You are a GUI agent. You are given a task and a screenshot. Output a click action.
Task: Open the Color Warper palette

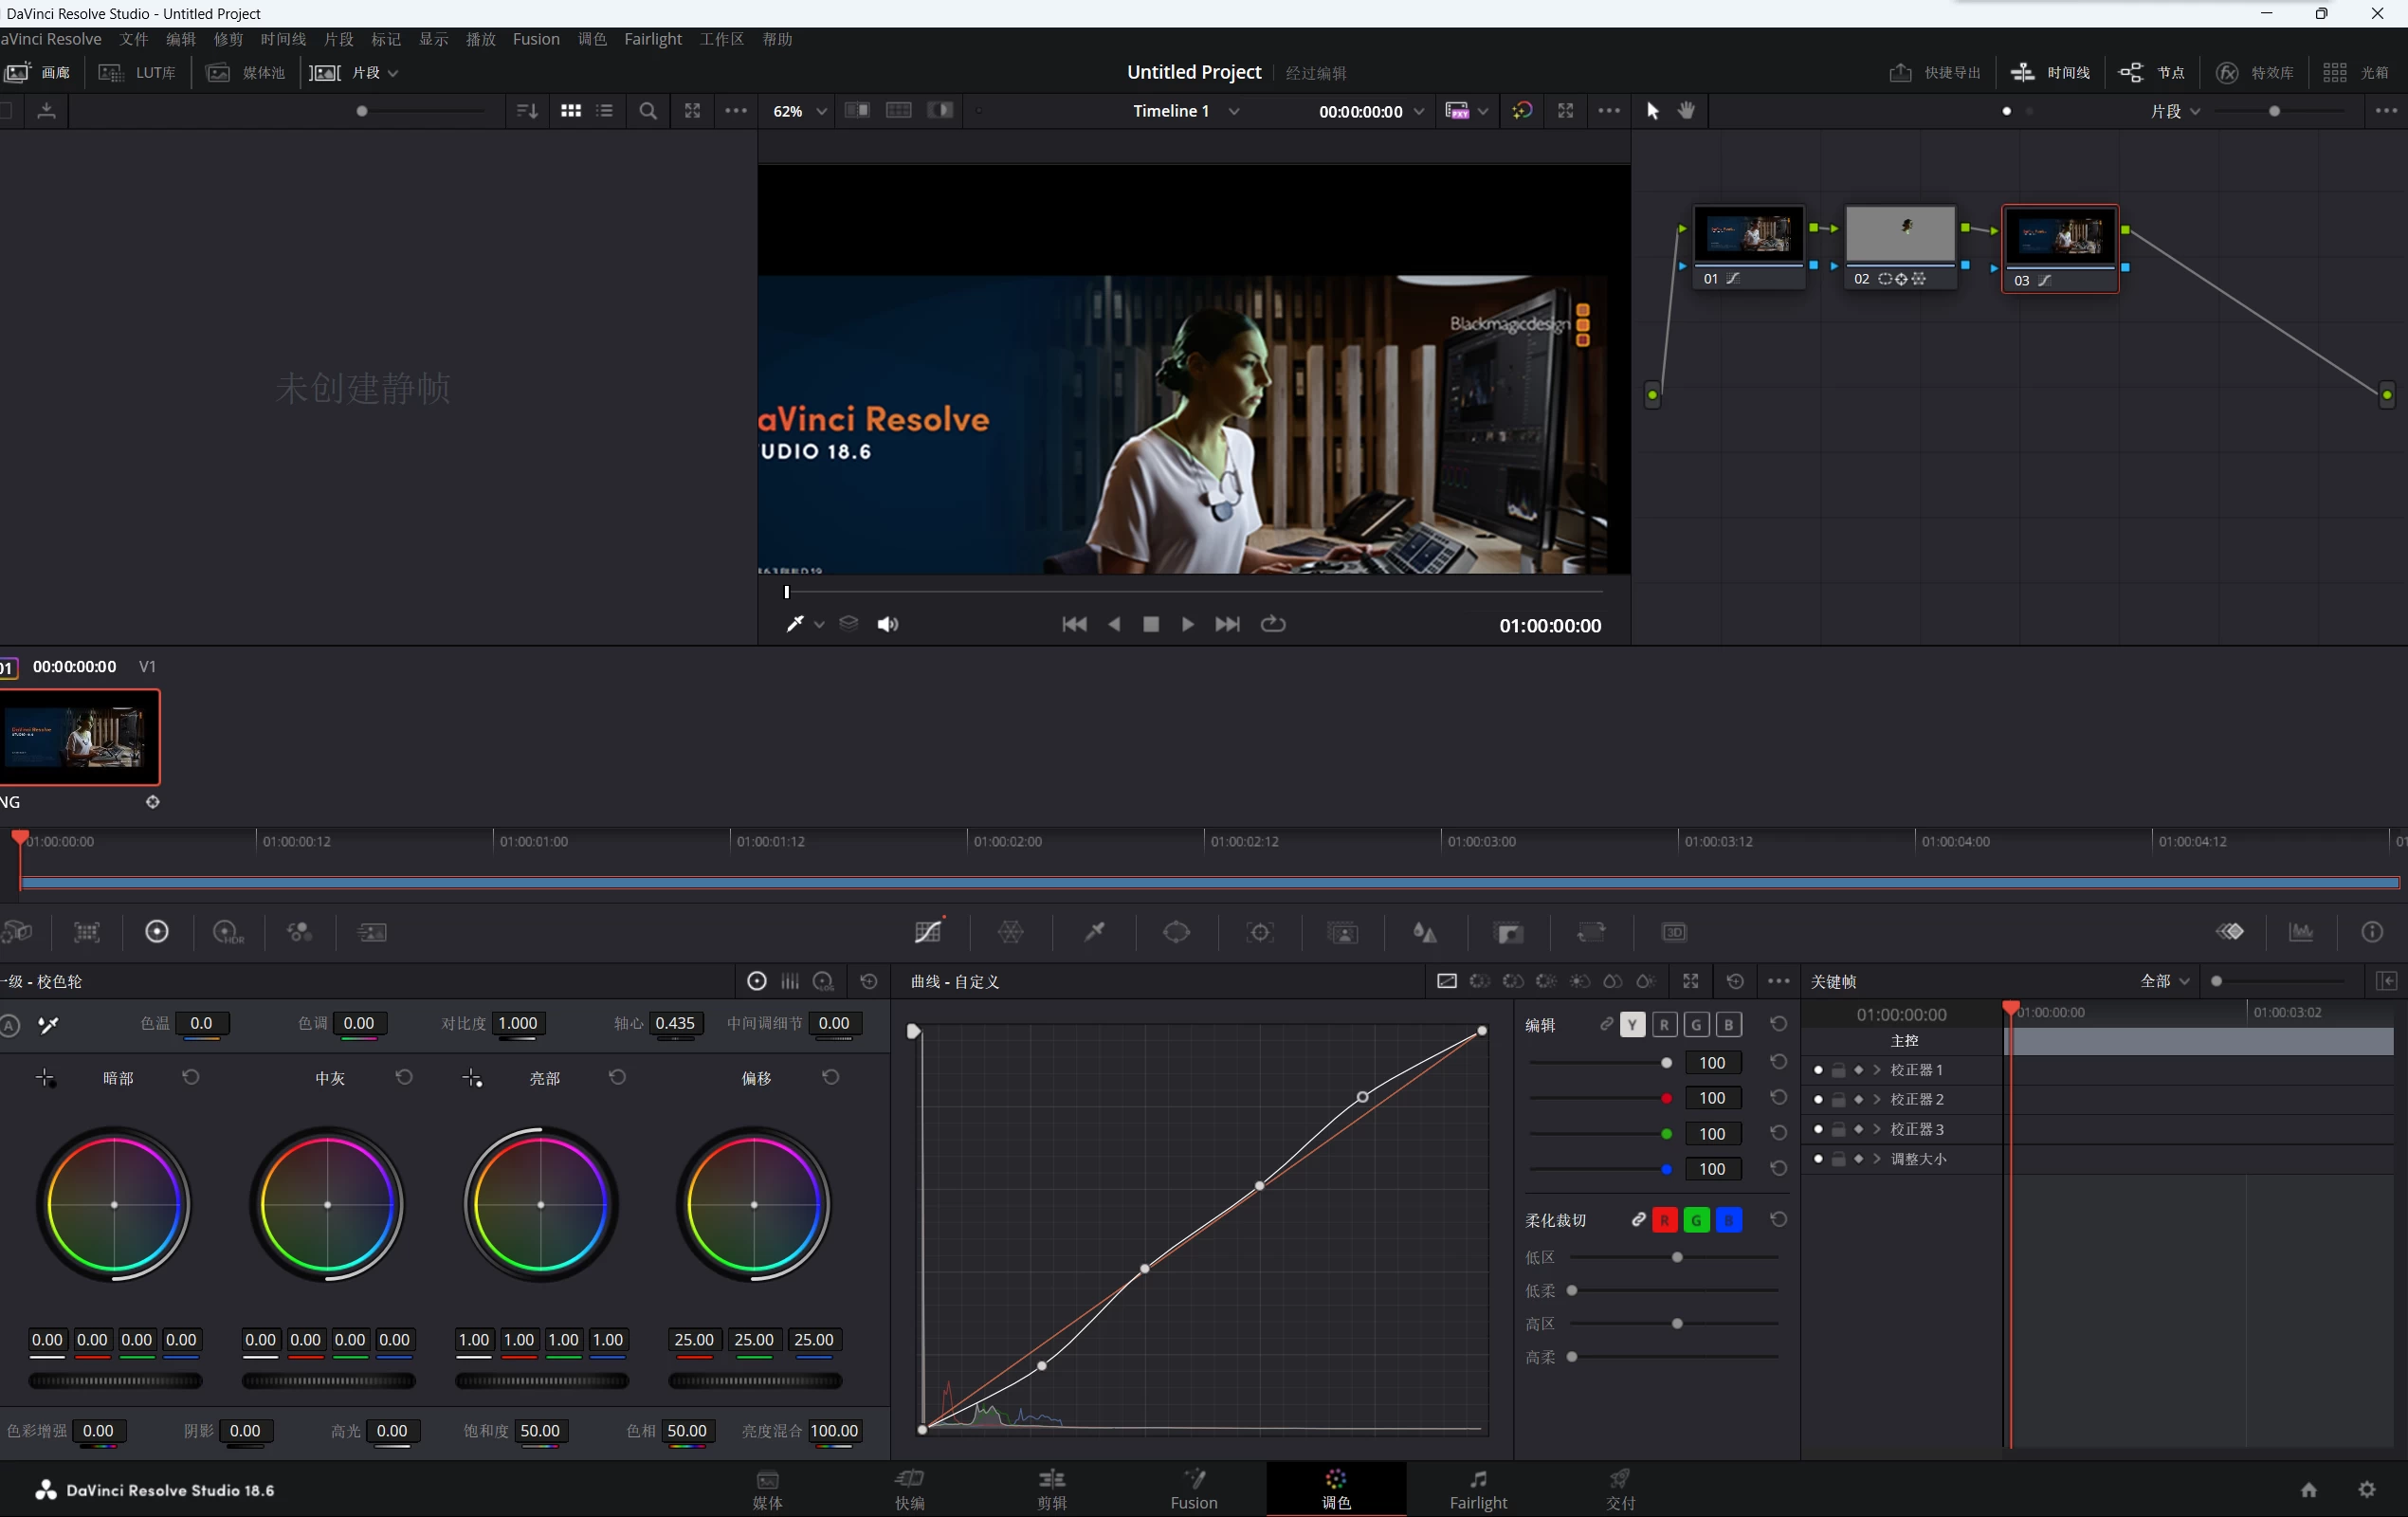click(x=1011, y=932)
